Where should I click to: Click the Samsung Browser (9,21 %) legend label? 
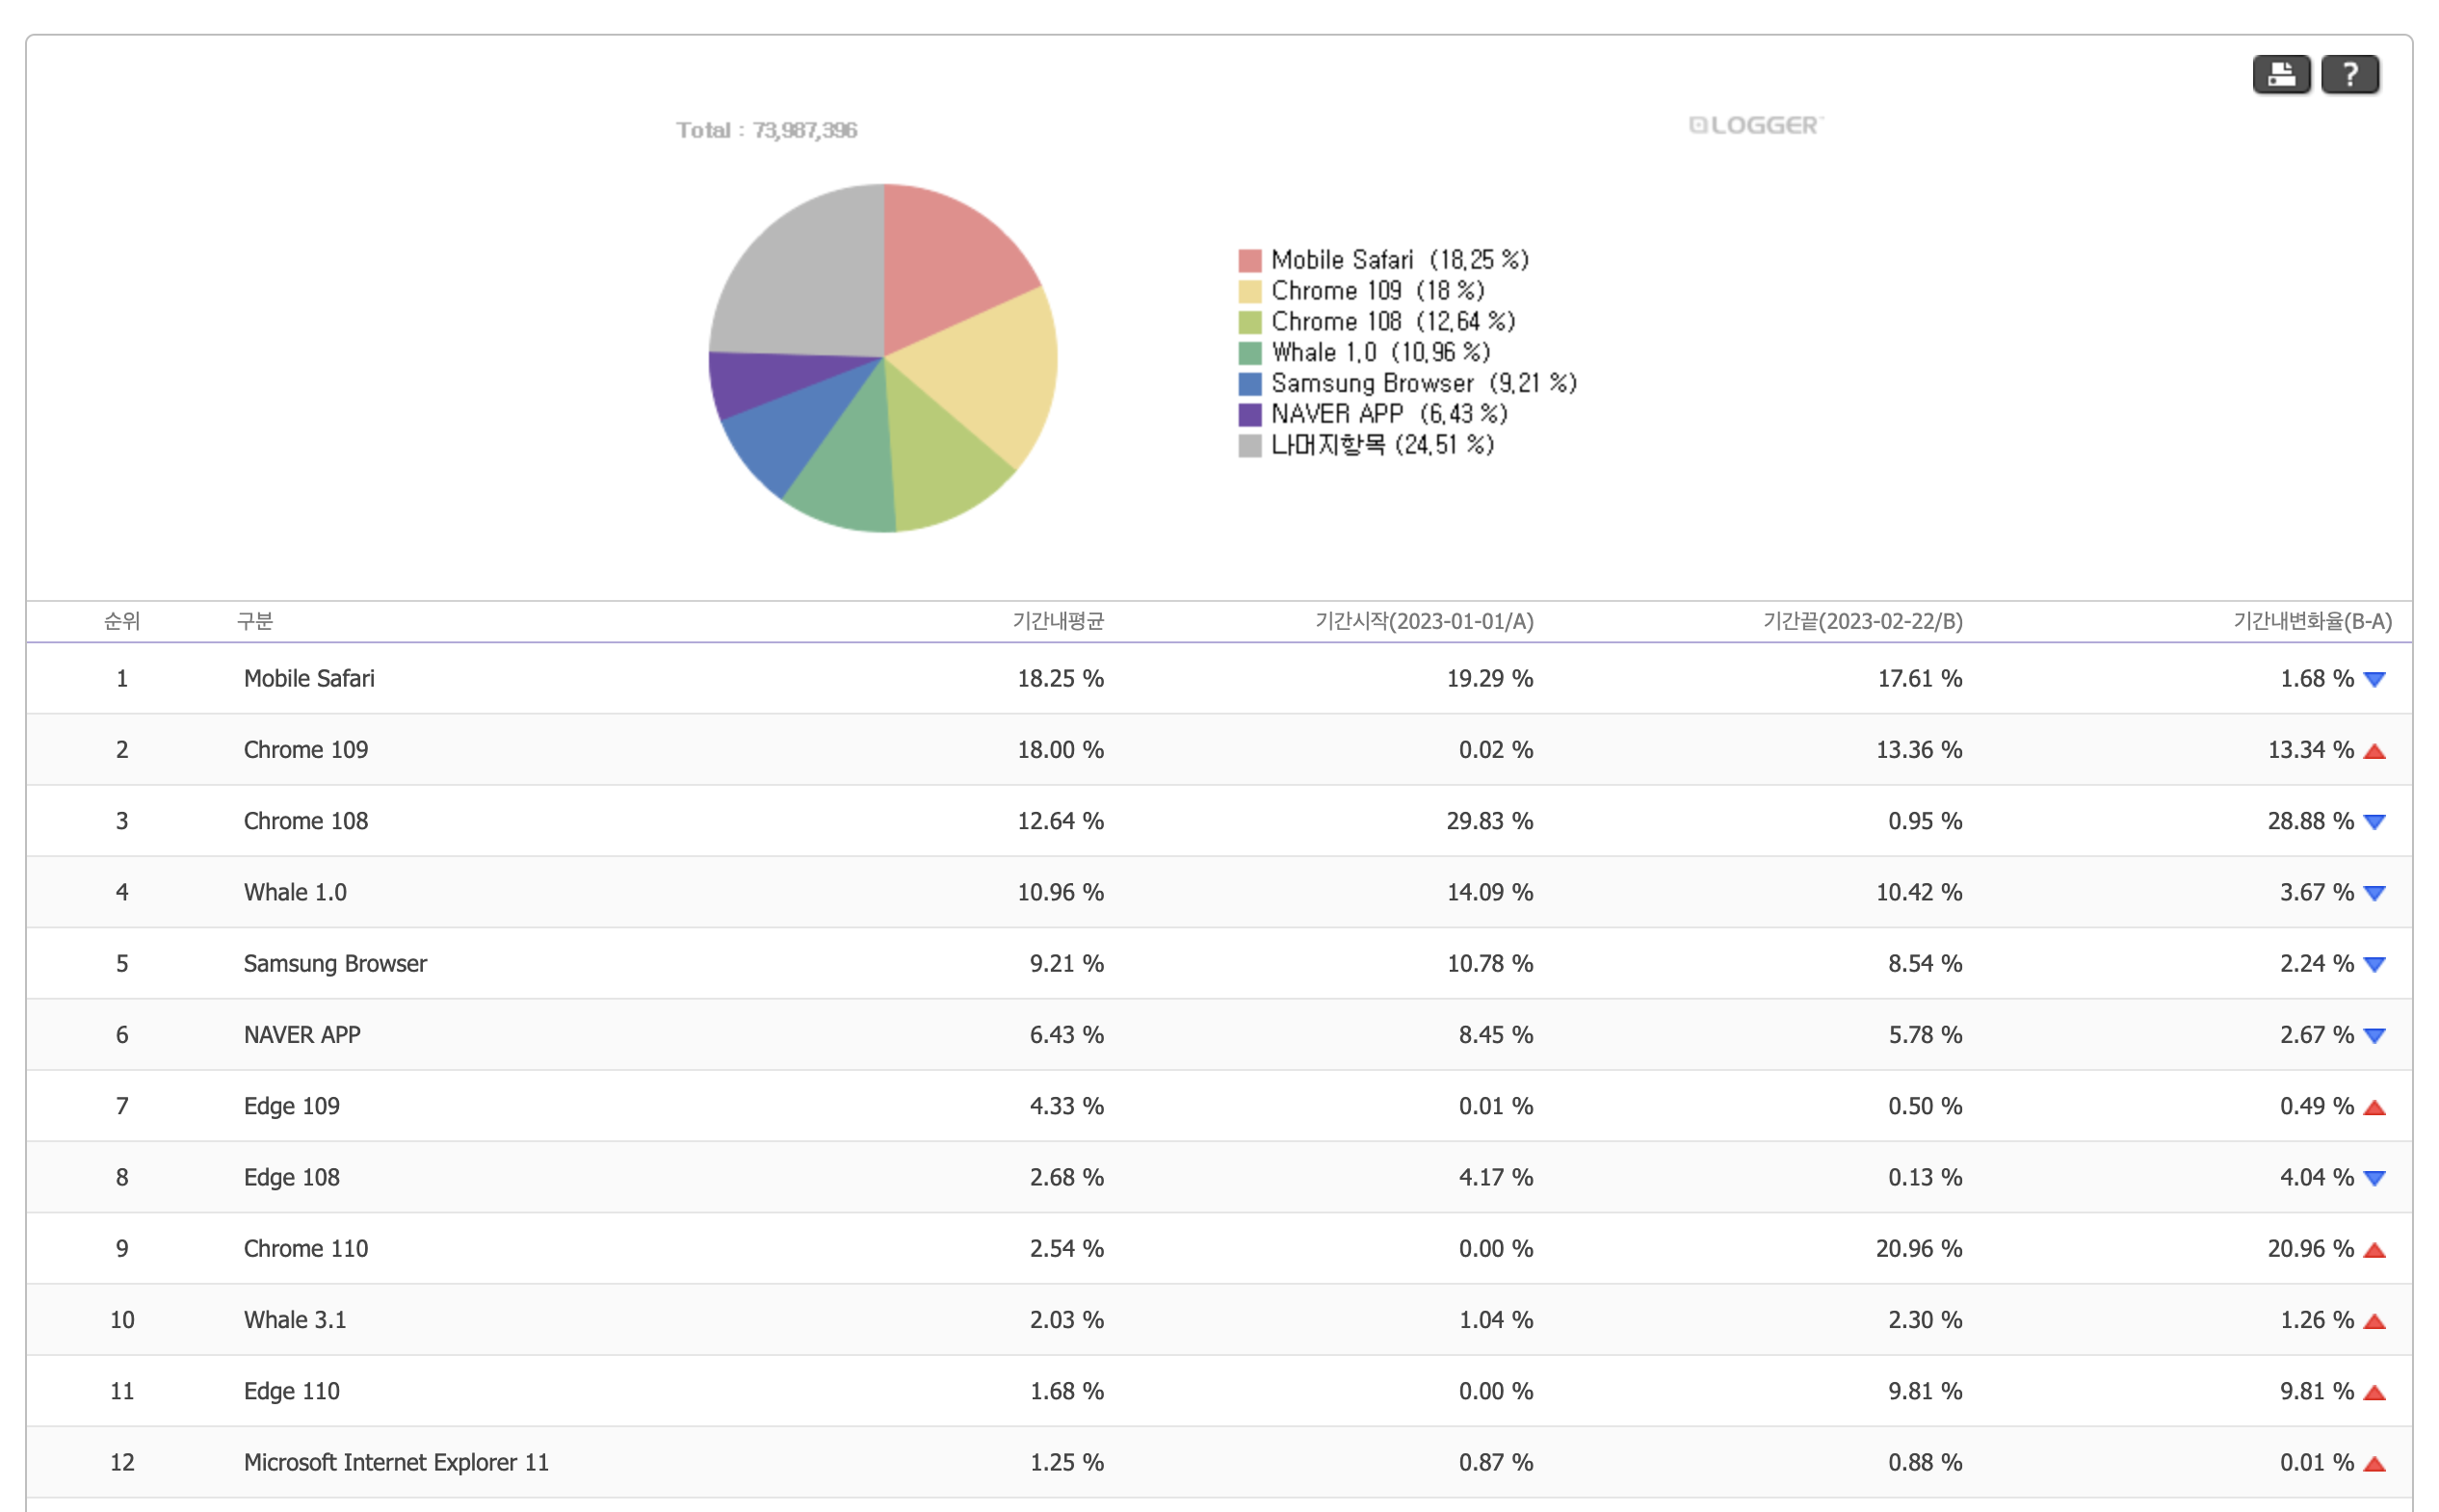click(1423, 383)
